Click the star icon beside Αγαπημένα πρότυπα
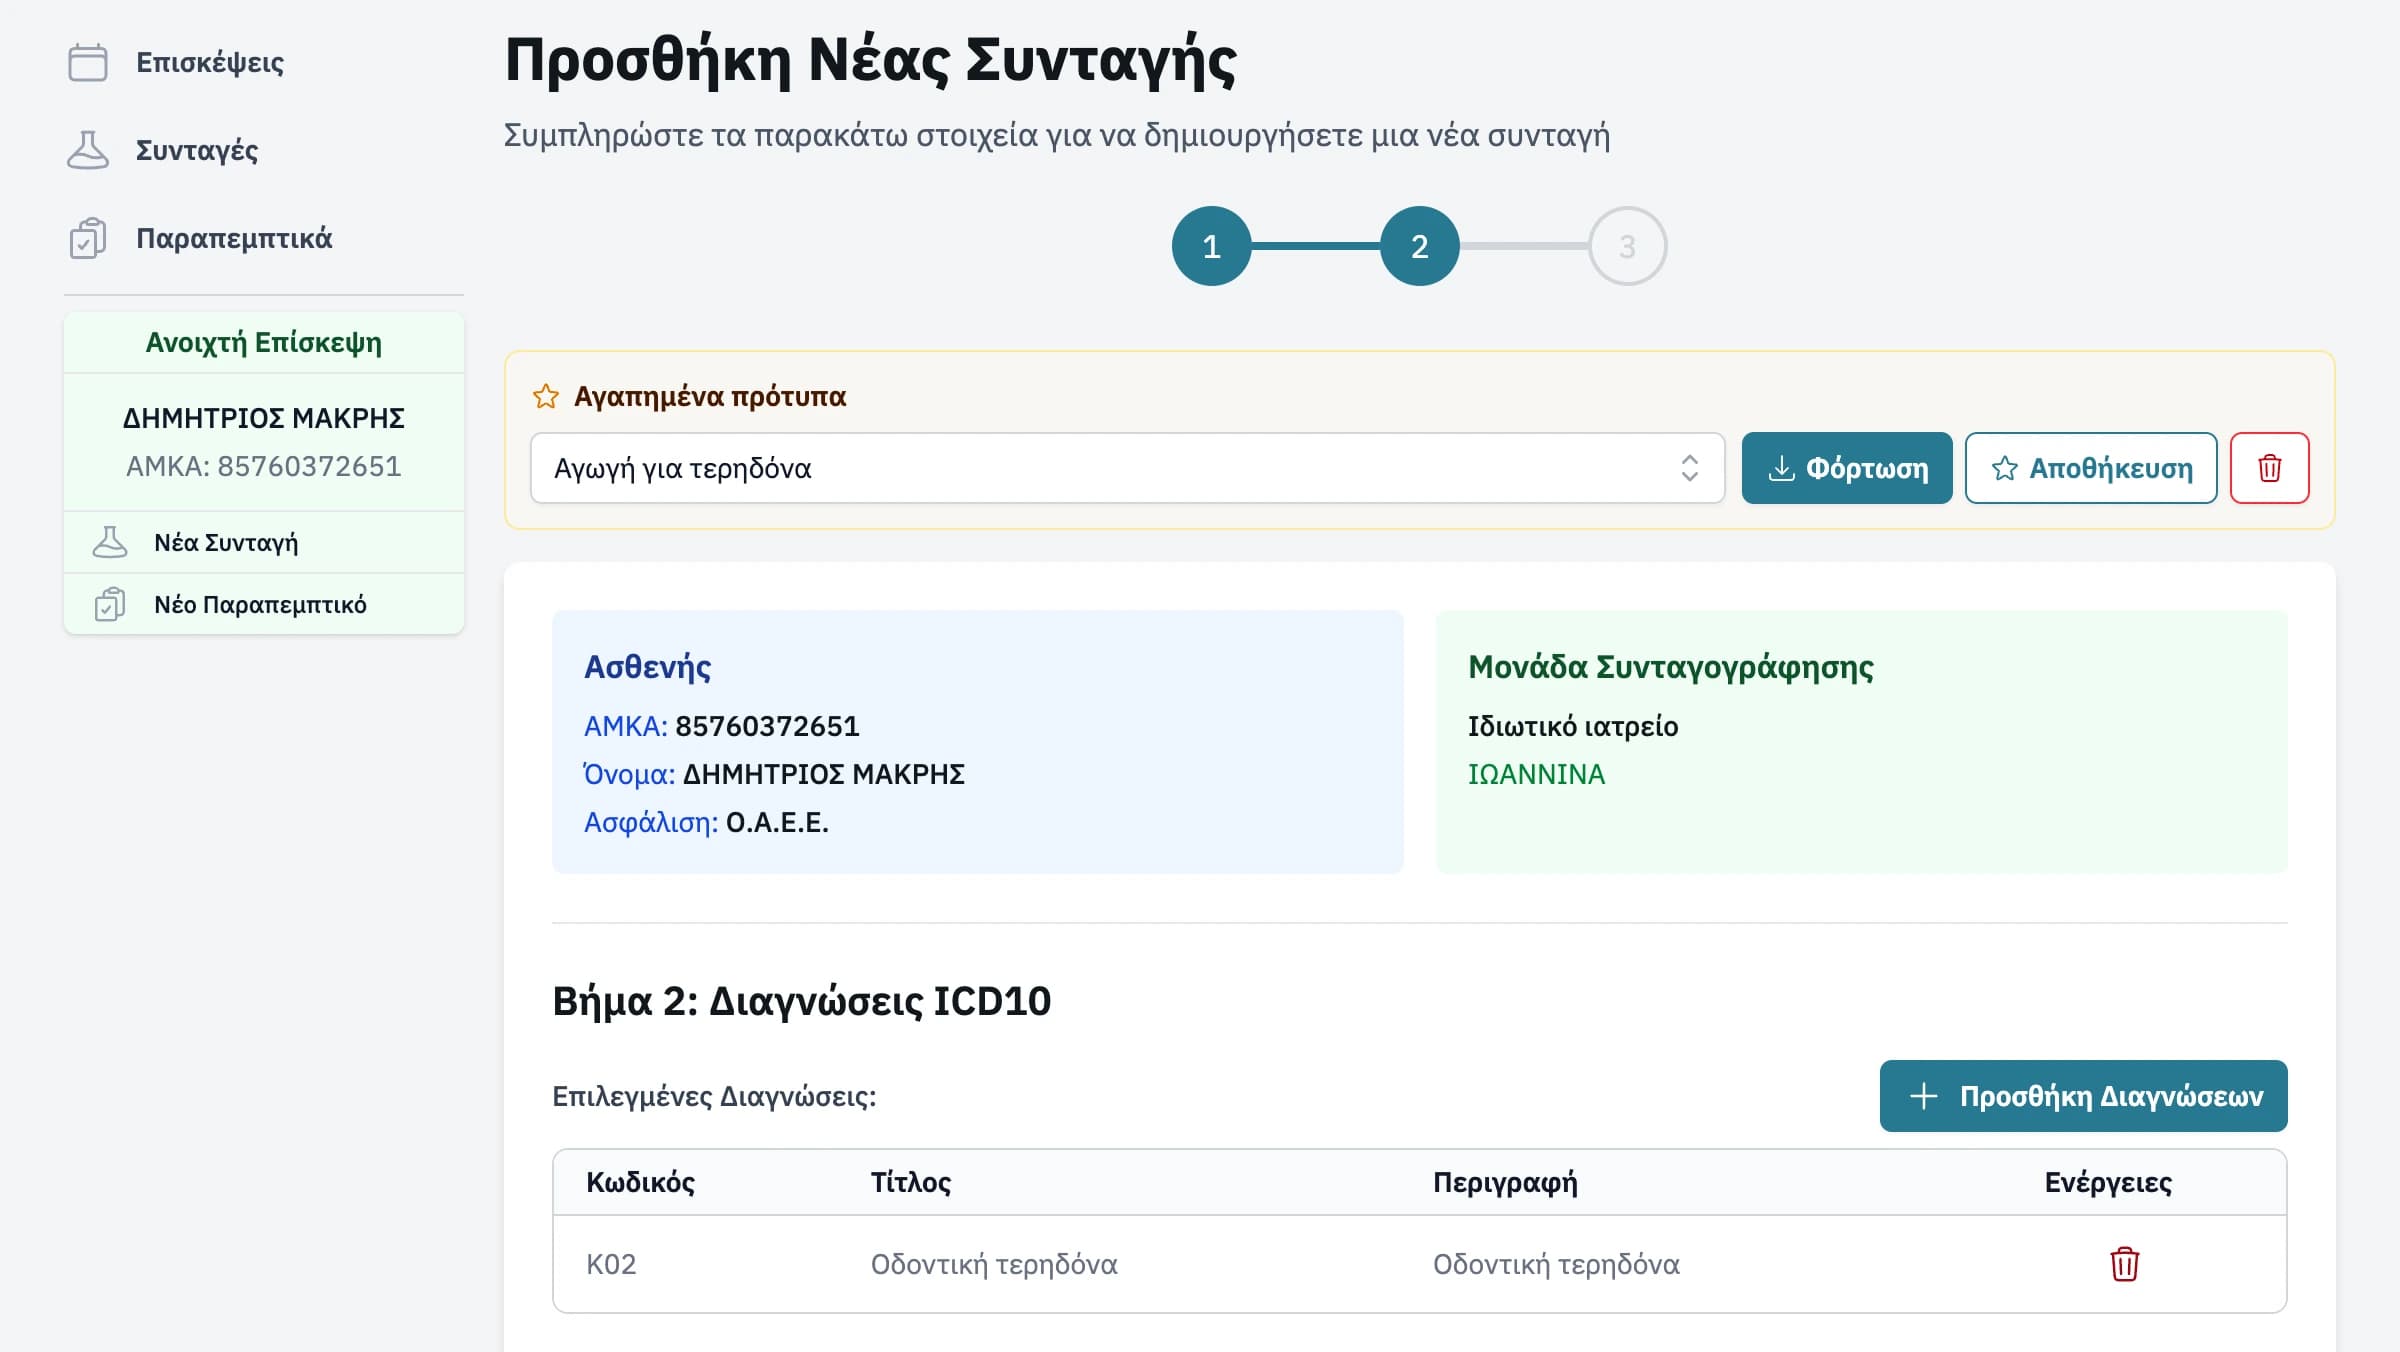The image size is (2400, 1352). pos(546,396)
